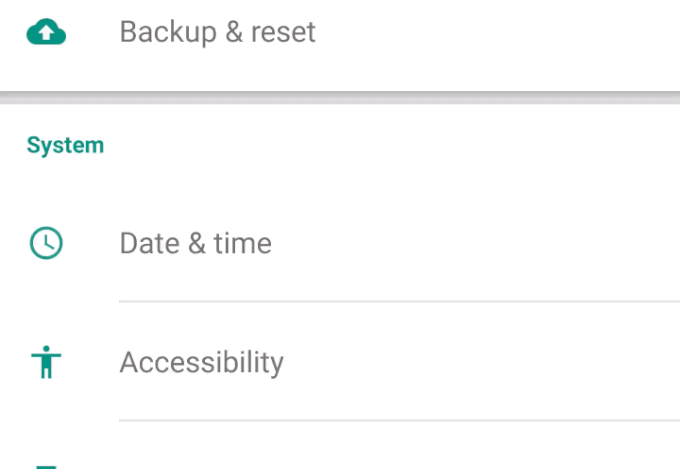Tap the divider line below Accessibility

(x=400, y=421)
